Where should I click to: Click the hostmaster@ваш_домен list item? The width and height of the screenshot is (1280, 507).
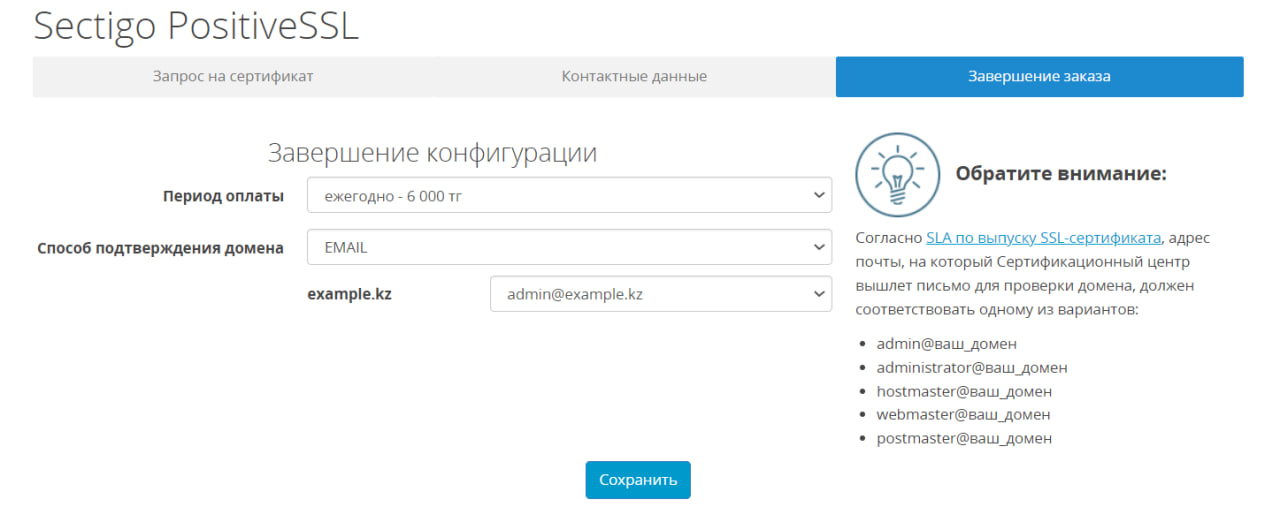(964, 392)
